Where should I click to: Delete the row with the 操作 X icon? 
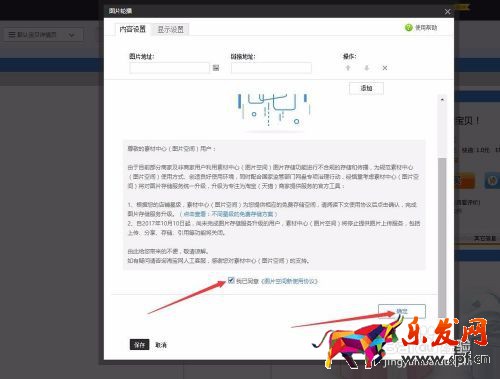point(385,68)
